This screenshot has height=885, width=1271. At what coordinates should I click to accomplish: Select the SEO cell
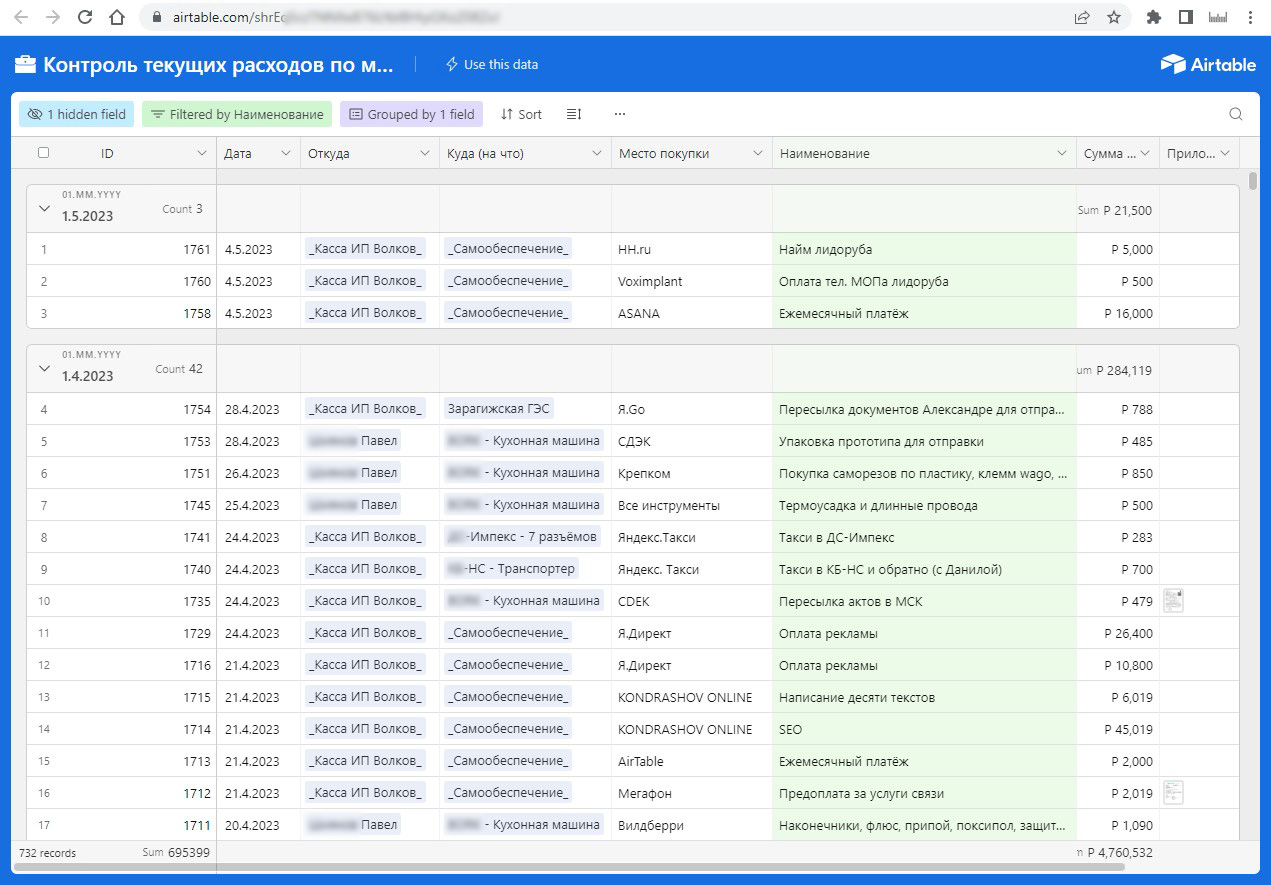[924, 729]
